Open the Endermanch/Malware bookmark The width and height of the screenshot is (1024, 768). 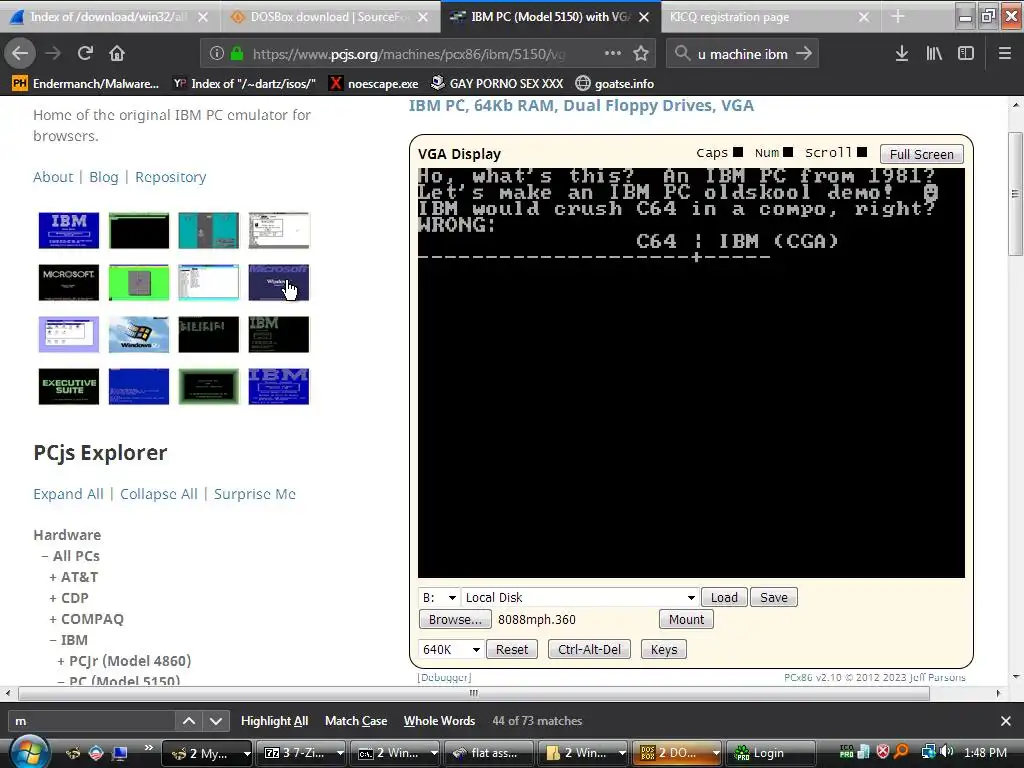click(x=86, y=84)
